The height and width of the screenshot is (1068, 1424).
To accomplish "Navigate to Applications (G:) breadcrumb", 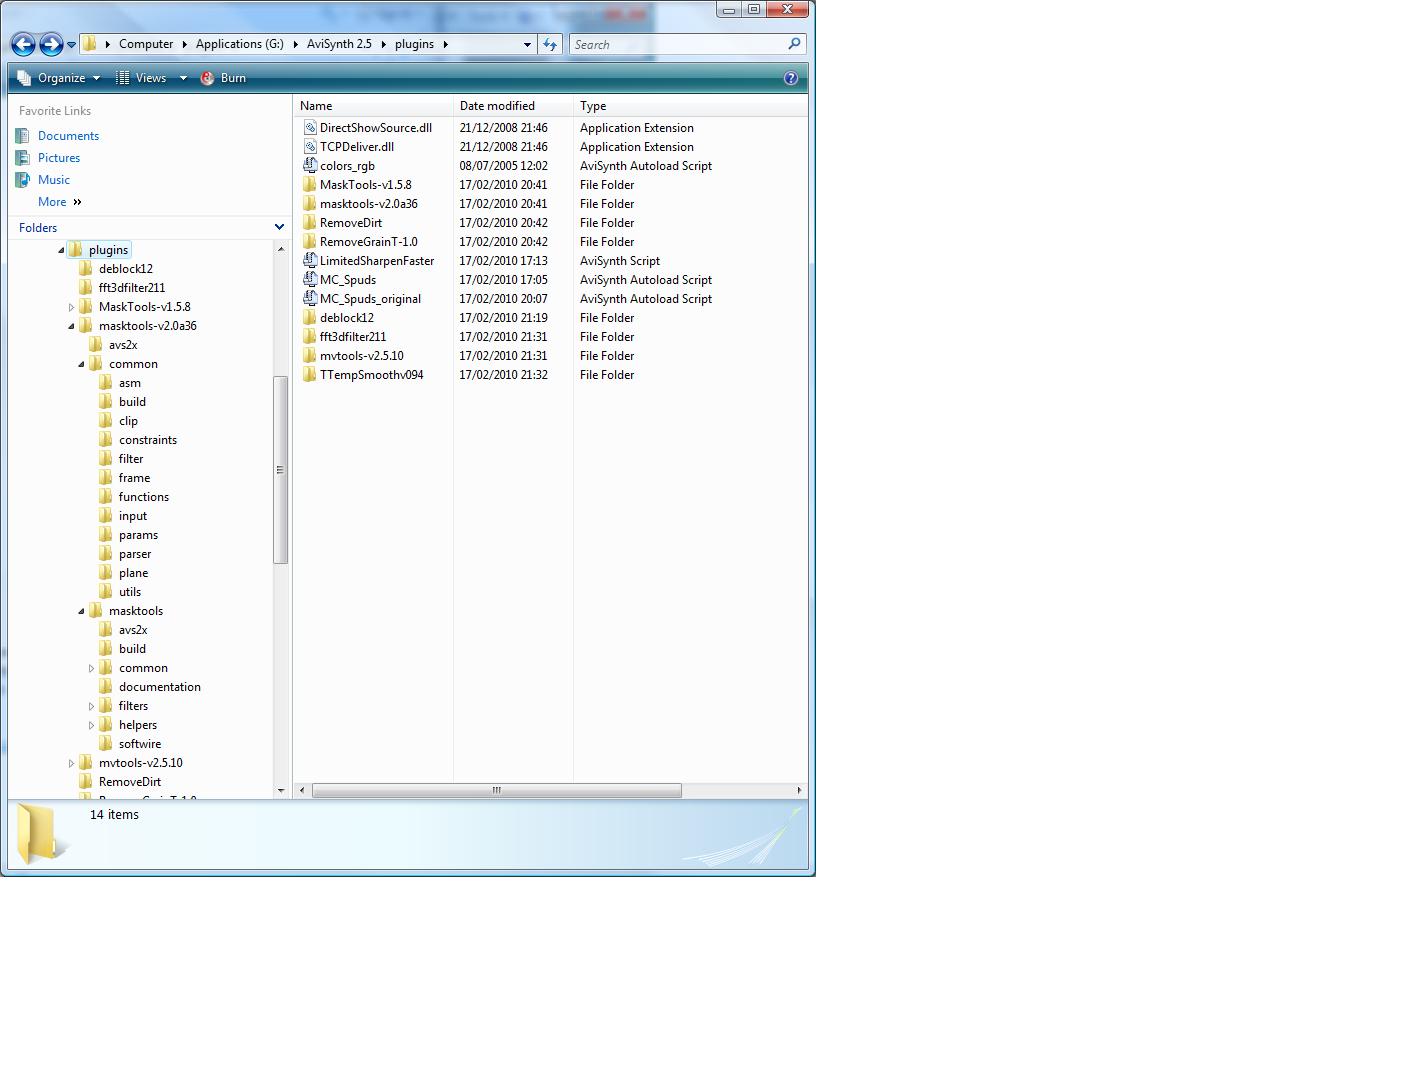I will 240,44.
